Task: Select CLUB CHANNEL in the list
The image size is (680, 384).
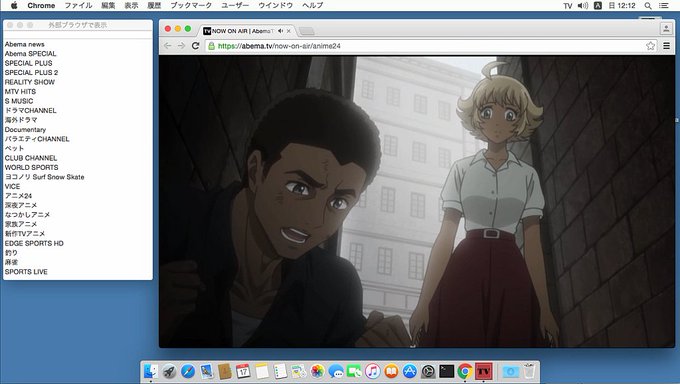Action: tap(31, 158)
